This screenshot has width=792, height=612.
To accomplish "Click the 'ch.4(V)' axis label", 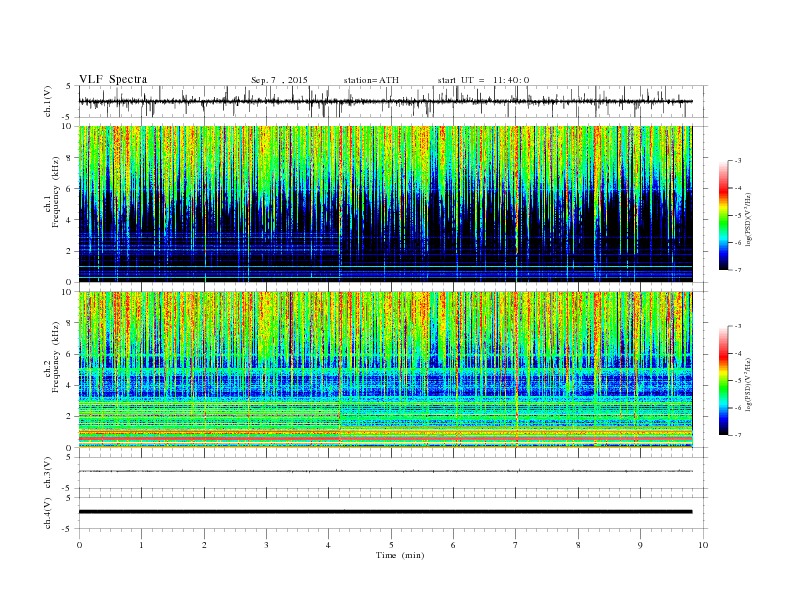I will tap(48, 513).
